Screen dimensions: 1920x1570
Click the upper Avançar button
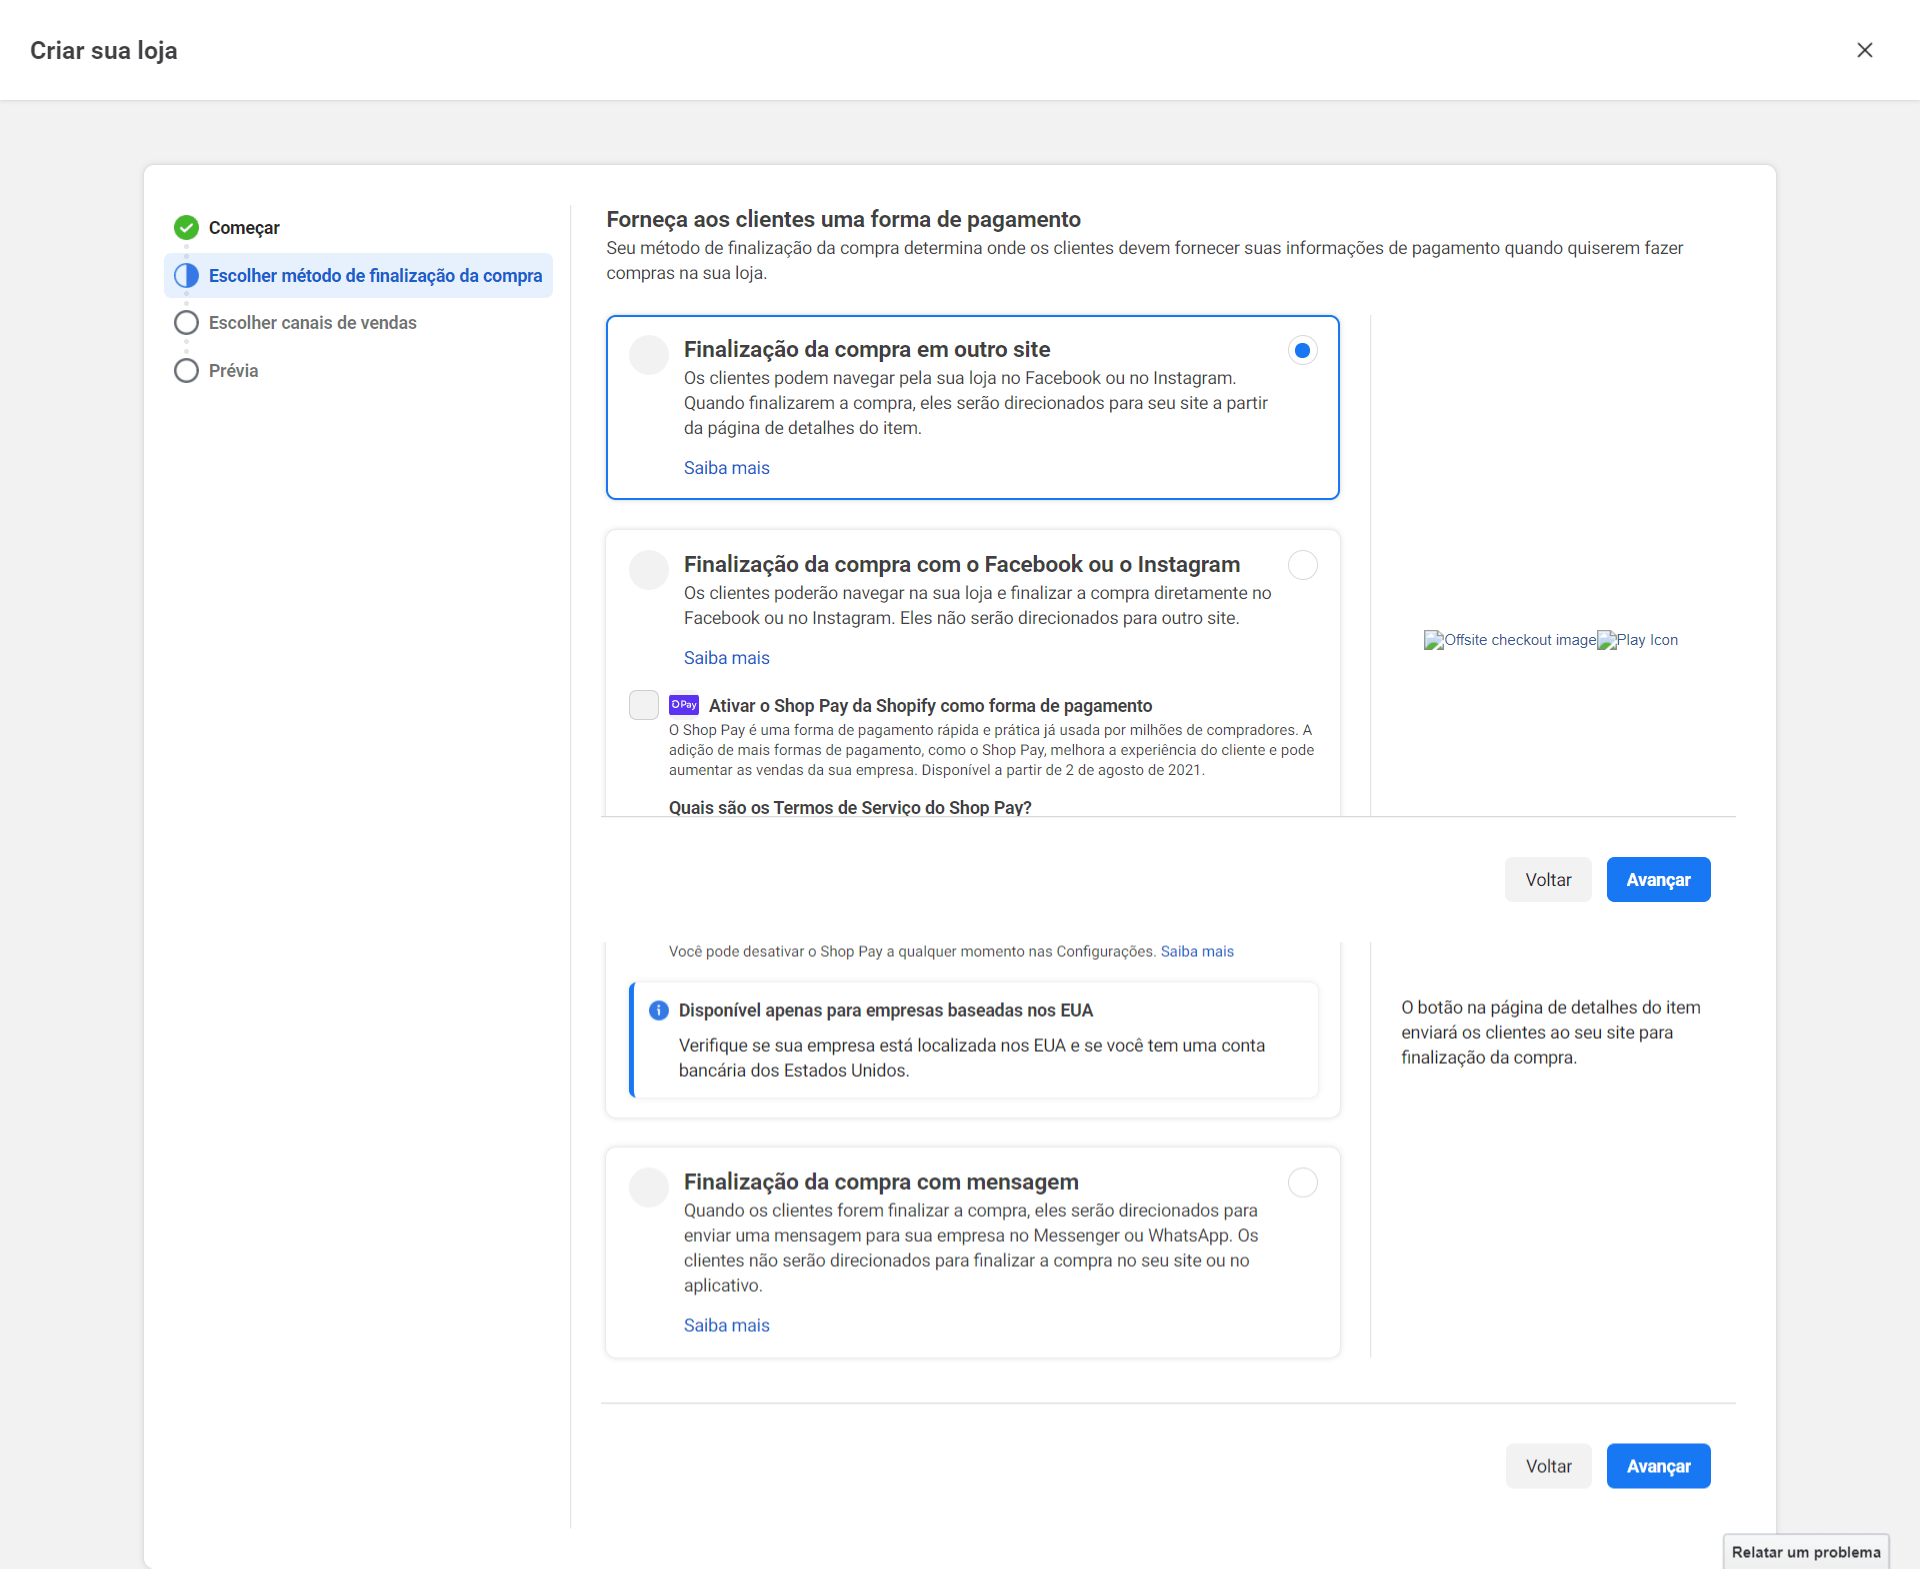[x=1658, y=880]
